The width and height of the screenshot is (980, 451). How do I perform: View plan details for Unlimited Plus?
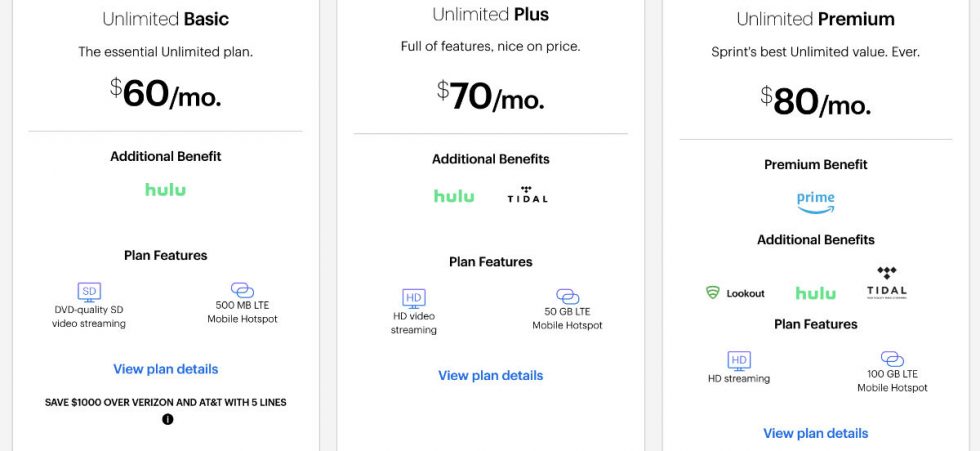pos(490,375)
